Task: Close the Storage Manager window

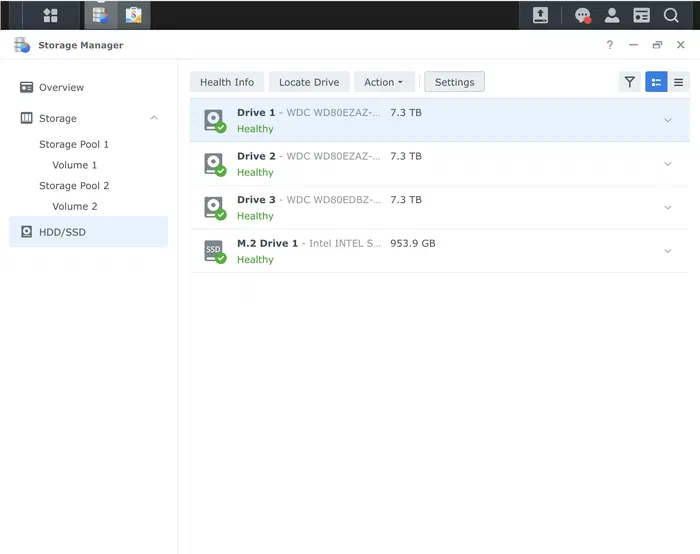Action: click(x=680, y=45)
